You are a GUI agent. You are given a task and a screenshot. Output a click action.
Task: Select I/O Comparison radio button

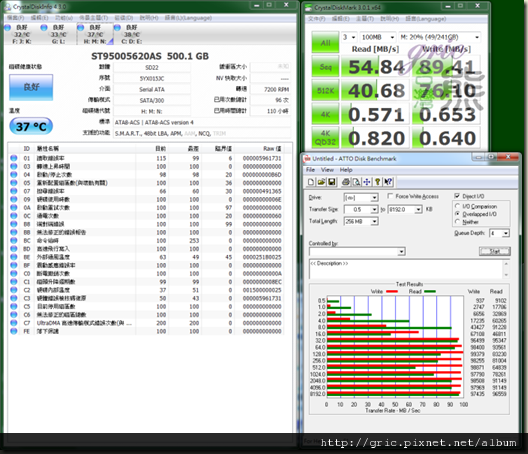click(457, 206)
